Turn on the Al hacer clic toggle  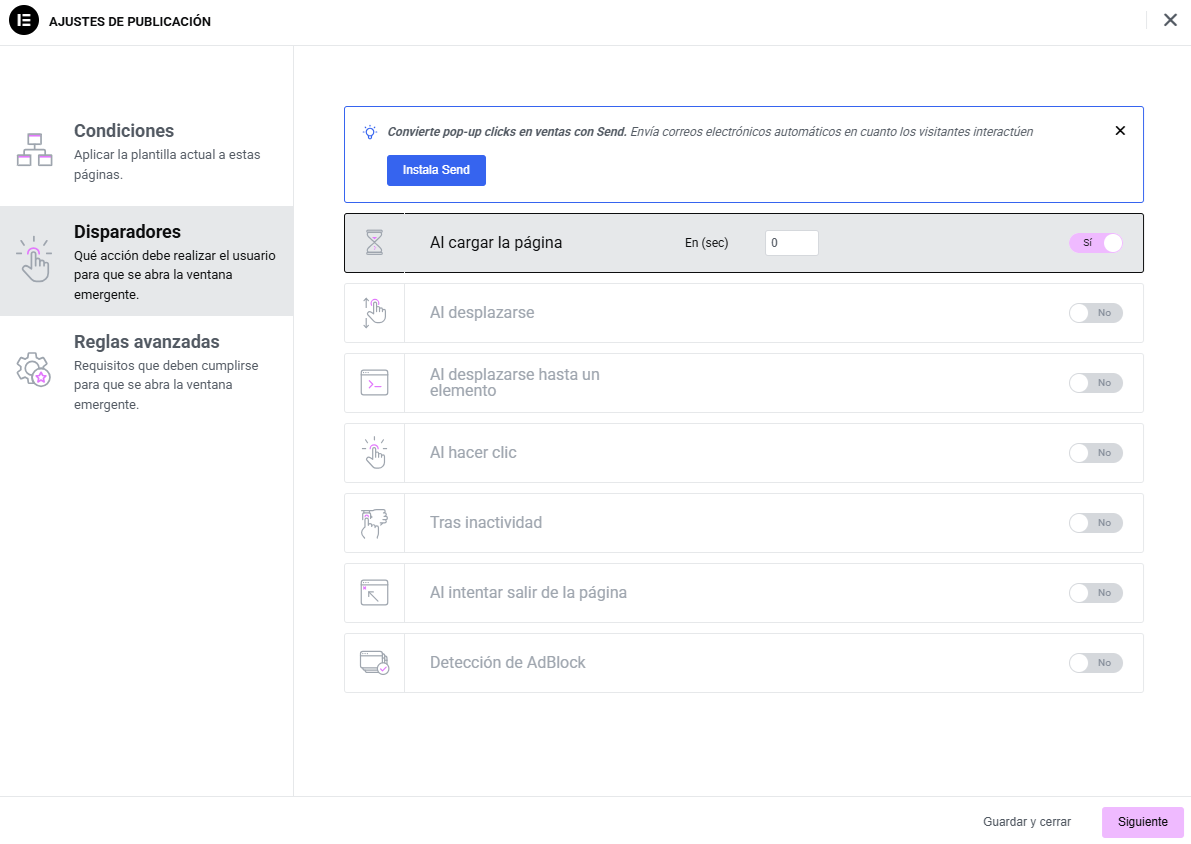click(x=1096, y=453)
